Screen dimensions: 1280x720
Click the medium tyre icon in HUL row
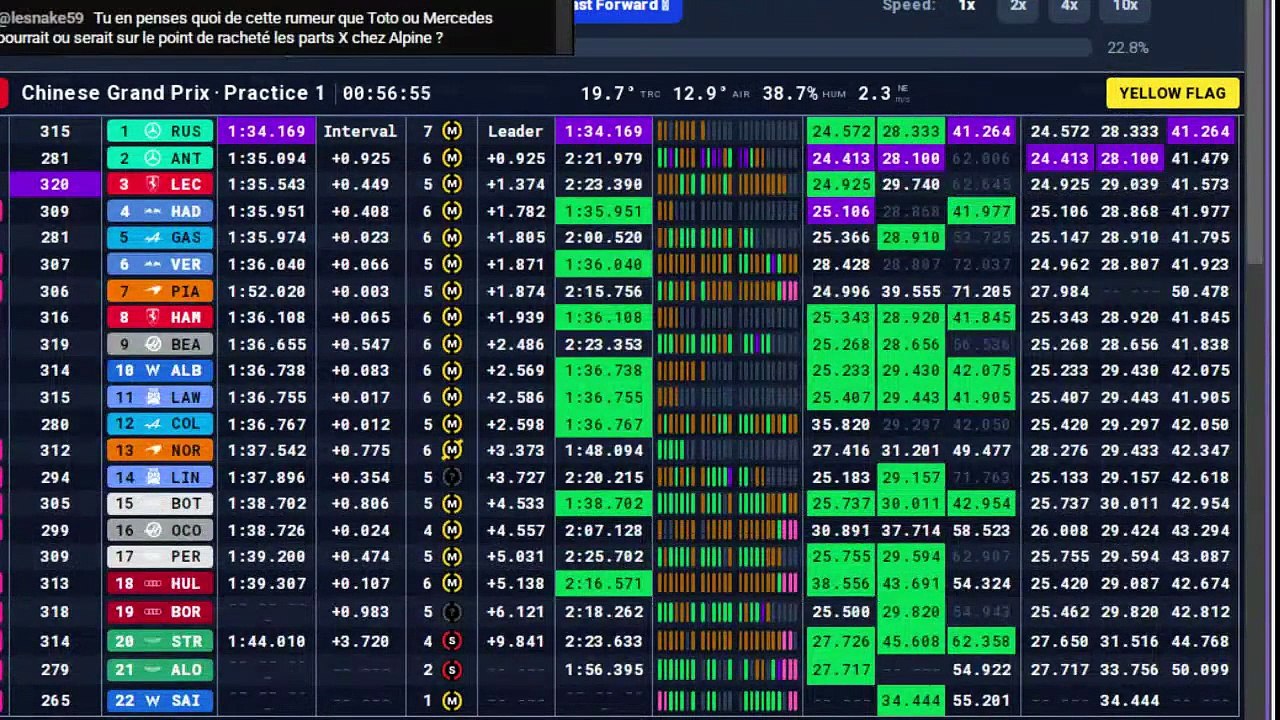click(452, 583)
